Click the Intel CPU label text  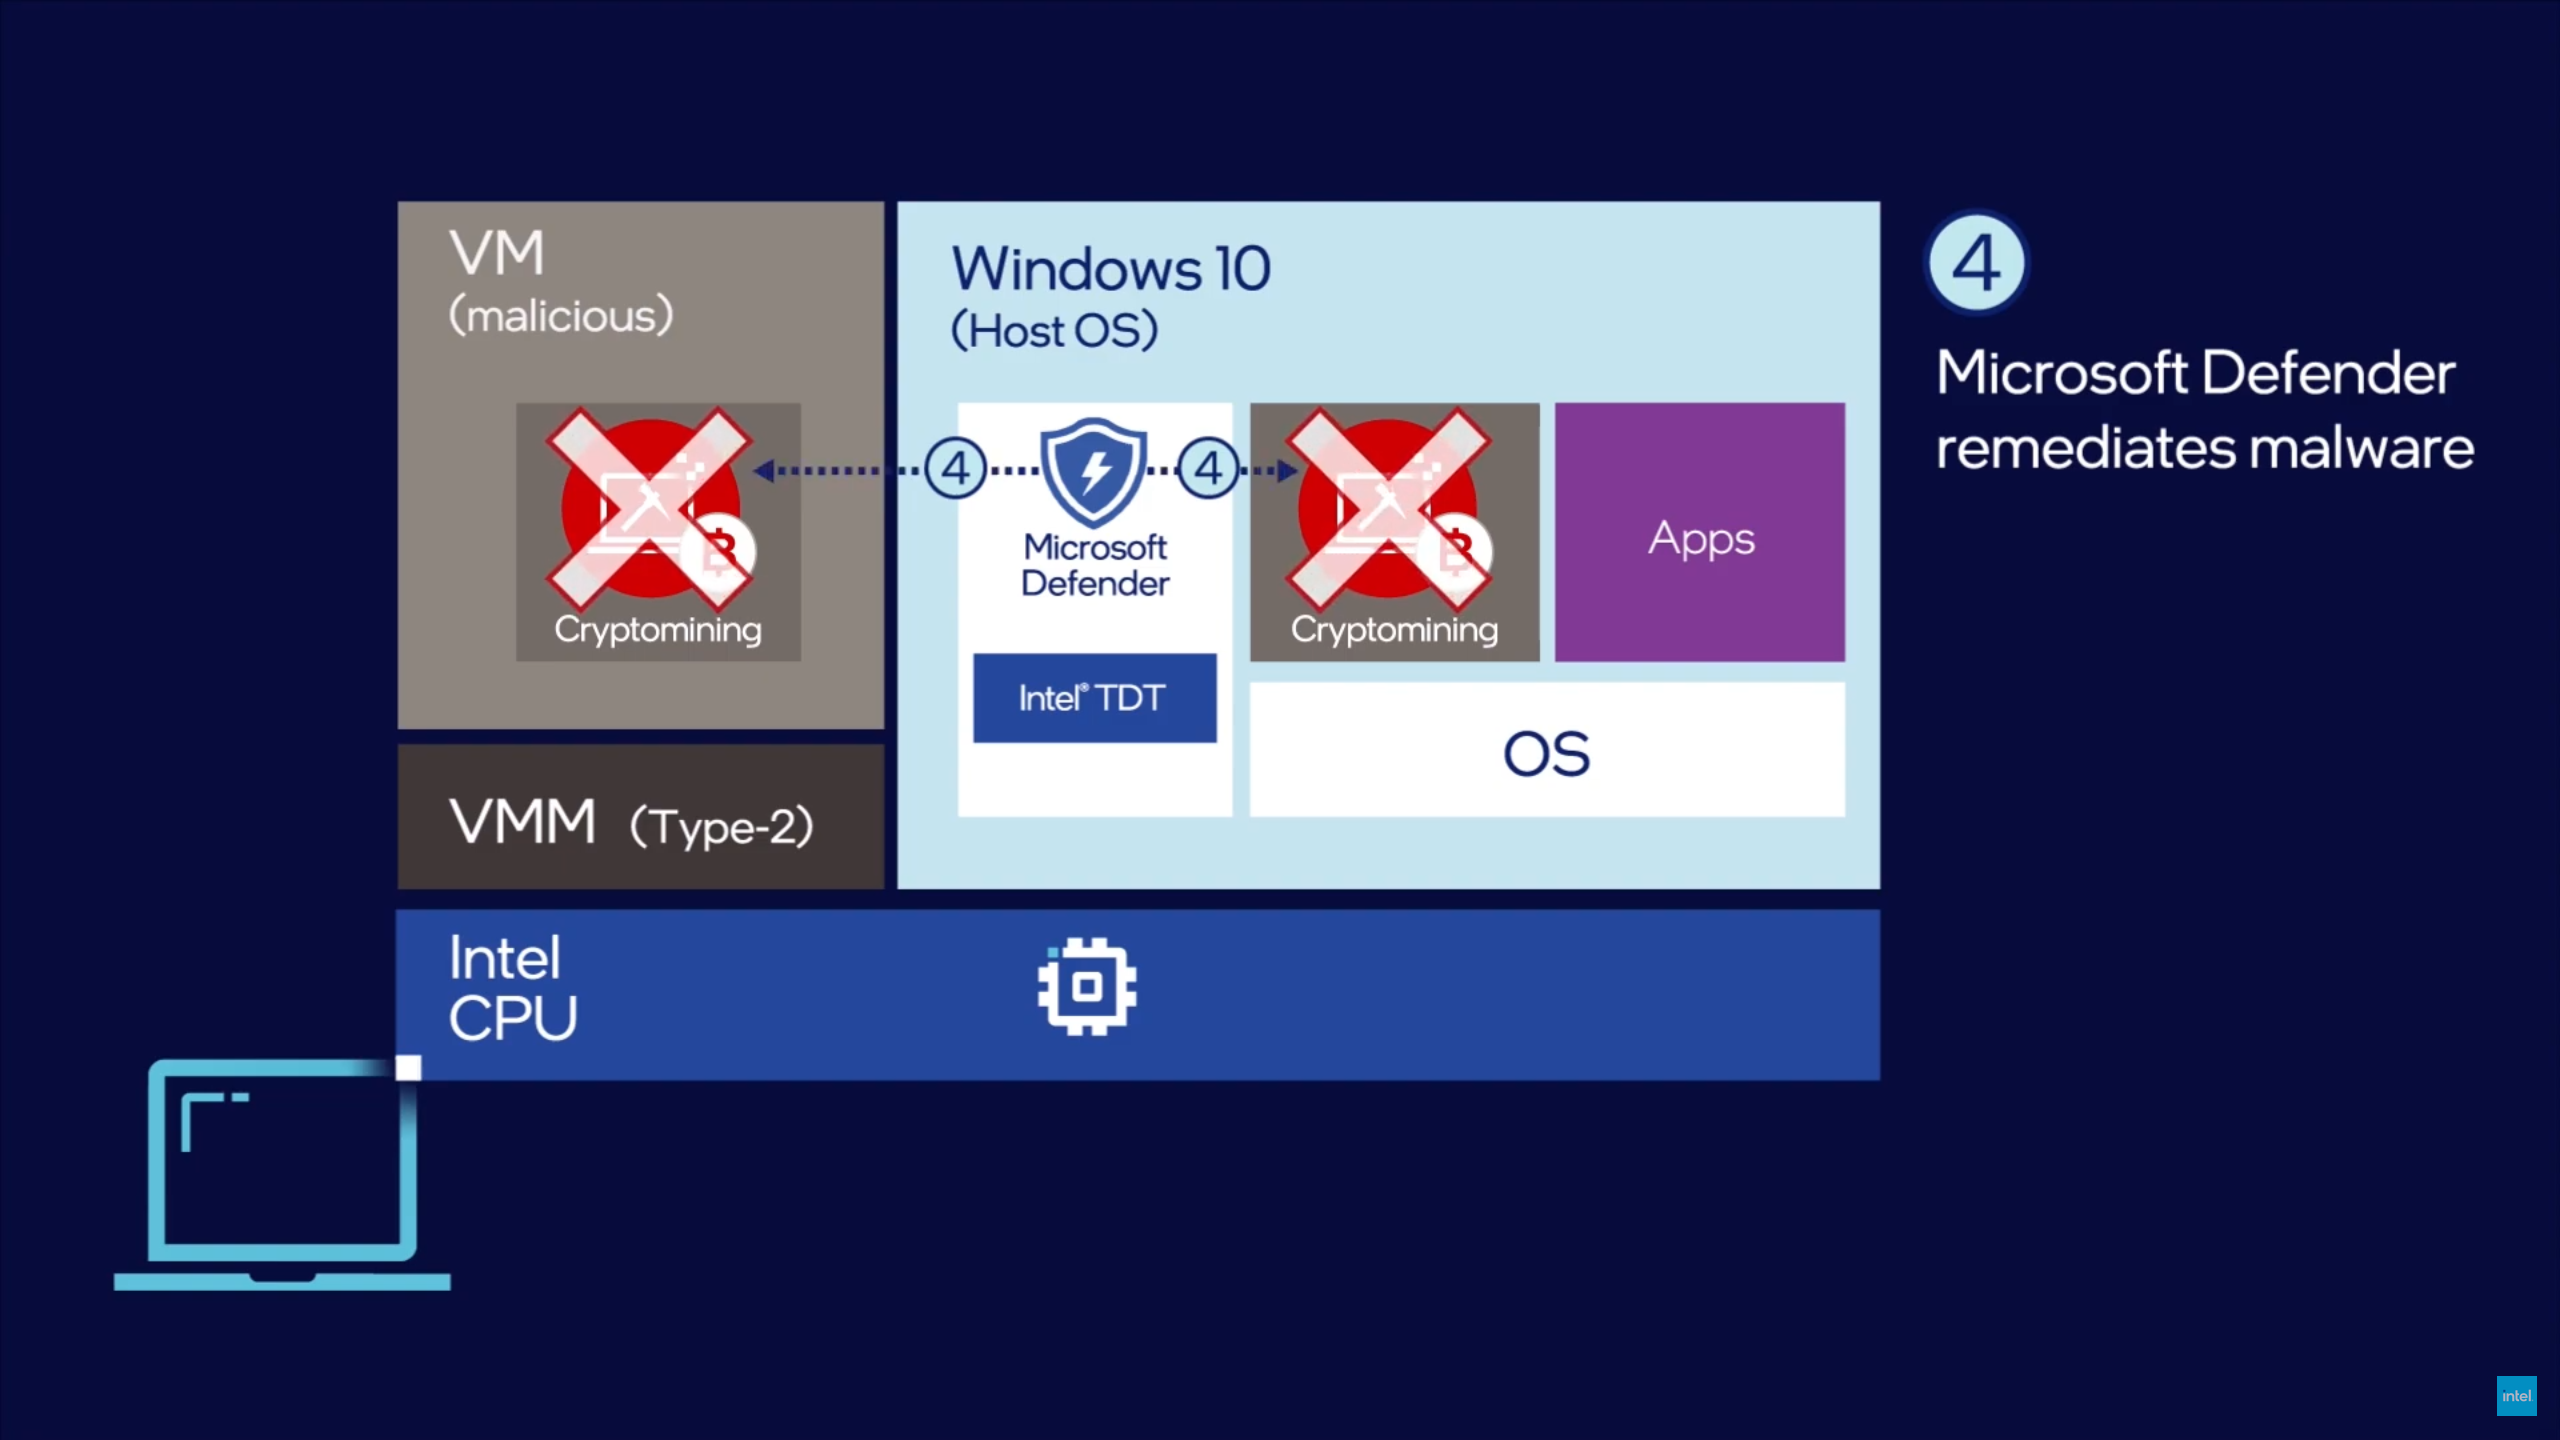tap(512, 988)
